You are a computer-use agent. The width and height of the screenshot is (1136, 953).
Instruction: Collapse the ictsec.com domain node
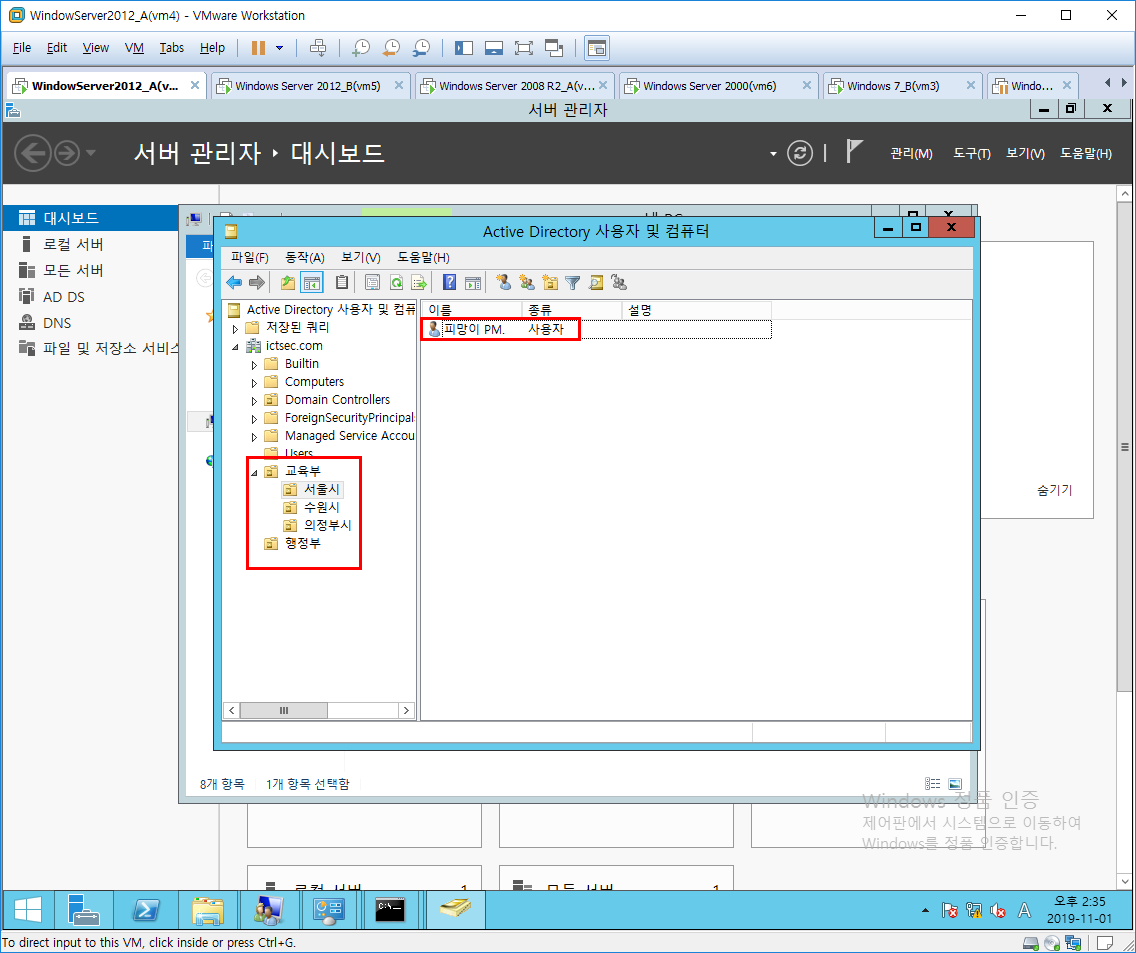pos(235,346)
